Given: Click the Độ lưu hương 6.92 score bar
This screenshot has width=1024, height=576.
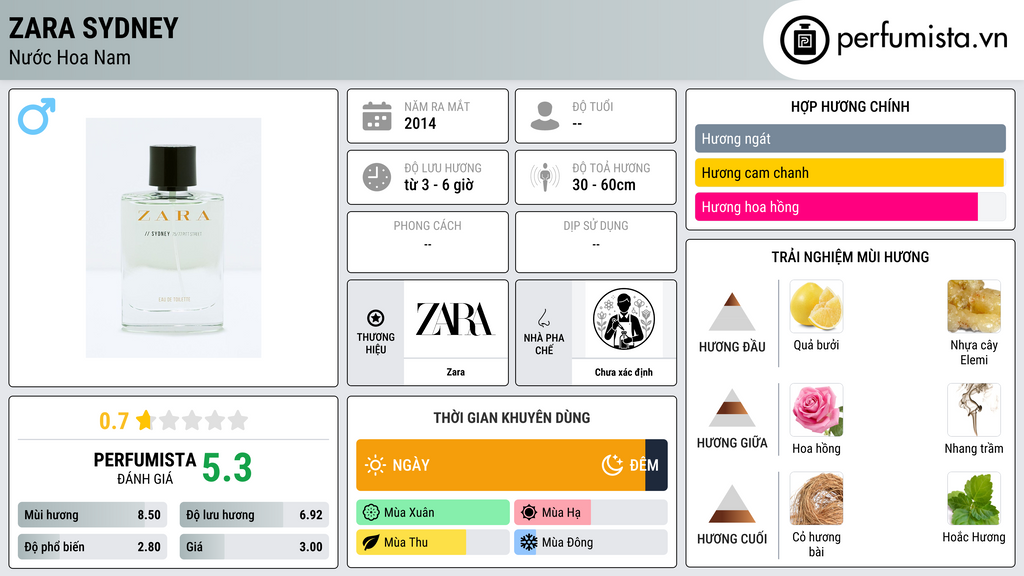Looking at the screenshot, I should pos(254,515).
